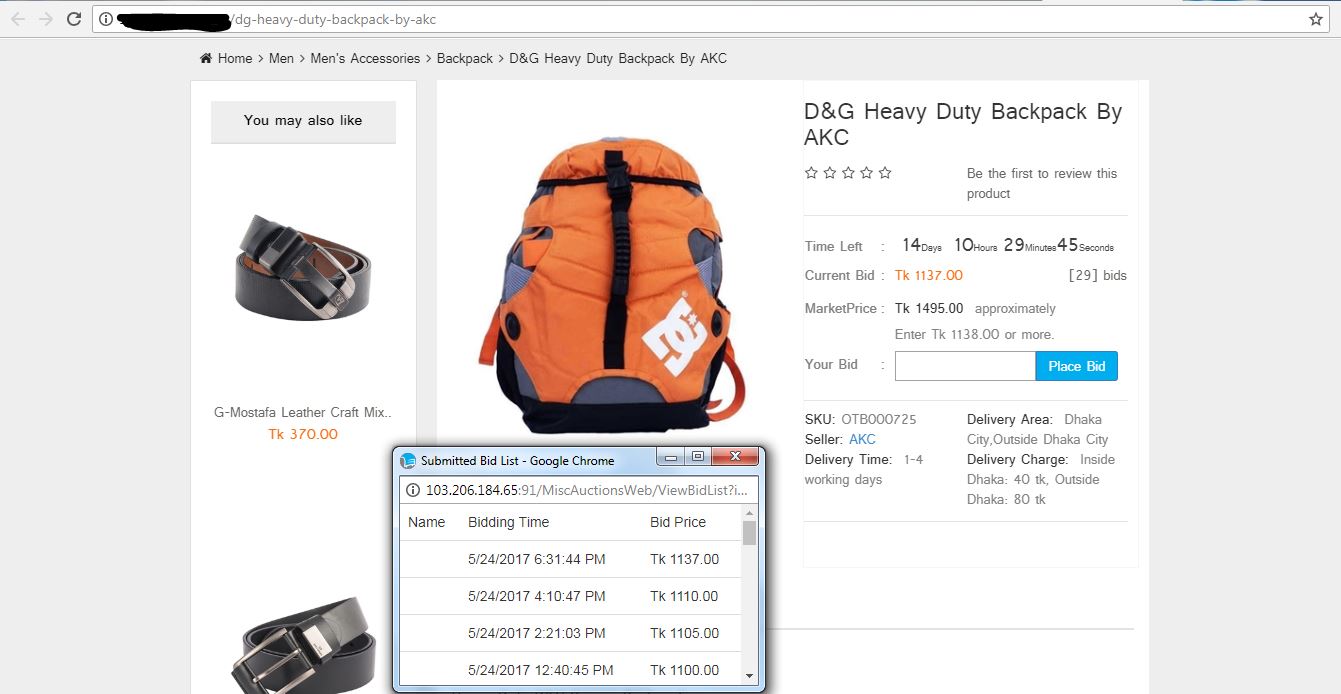The image size is (1341, 694).
Task: Rate product with the first star
Action: point(812,173)
